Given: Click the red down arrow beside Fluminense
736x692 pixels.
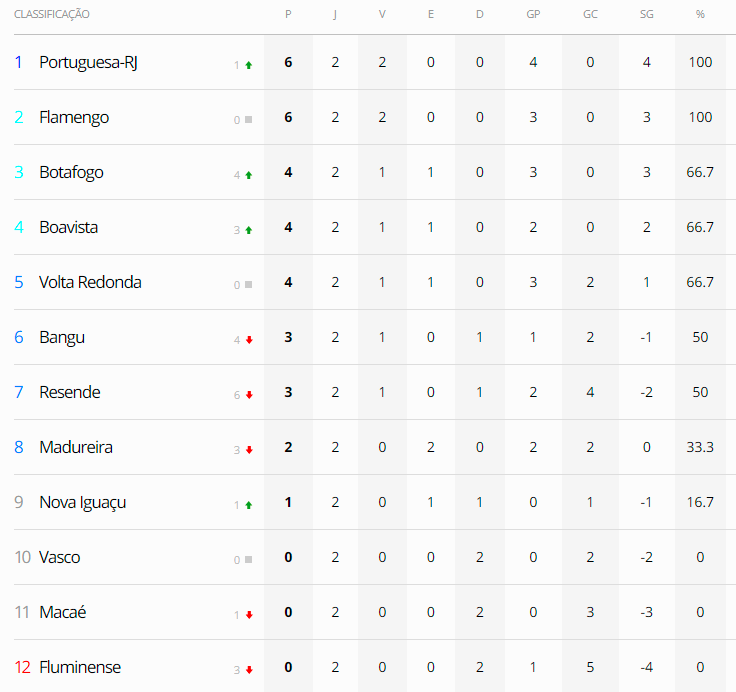Looking at the screenshot, I should tap(248, 670).
